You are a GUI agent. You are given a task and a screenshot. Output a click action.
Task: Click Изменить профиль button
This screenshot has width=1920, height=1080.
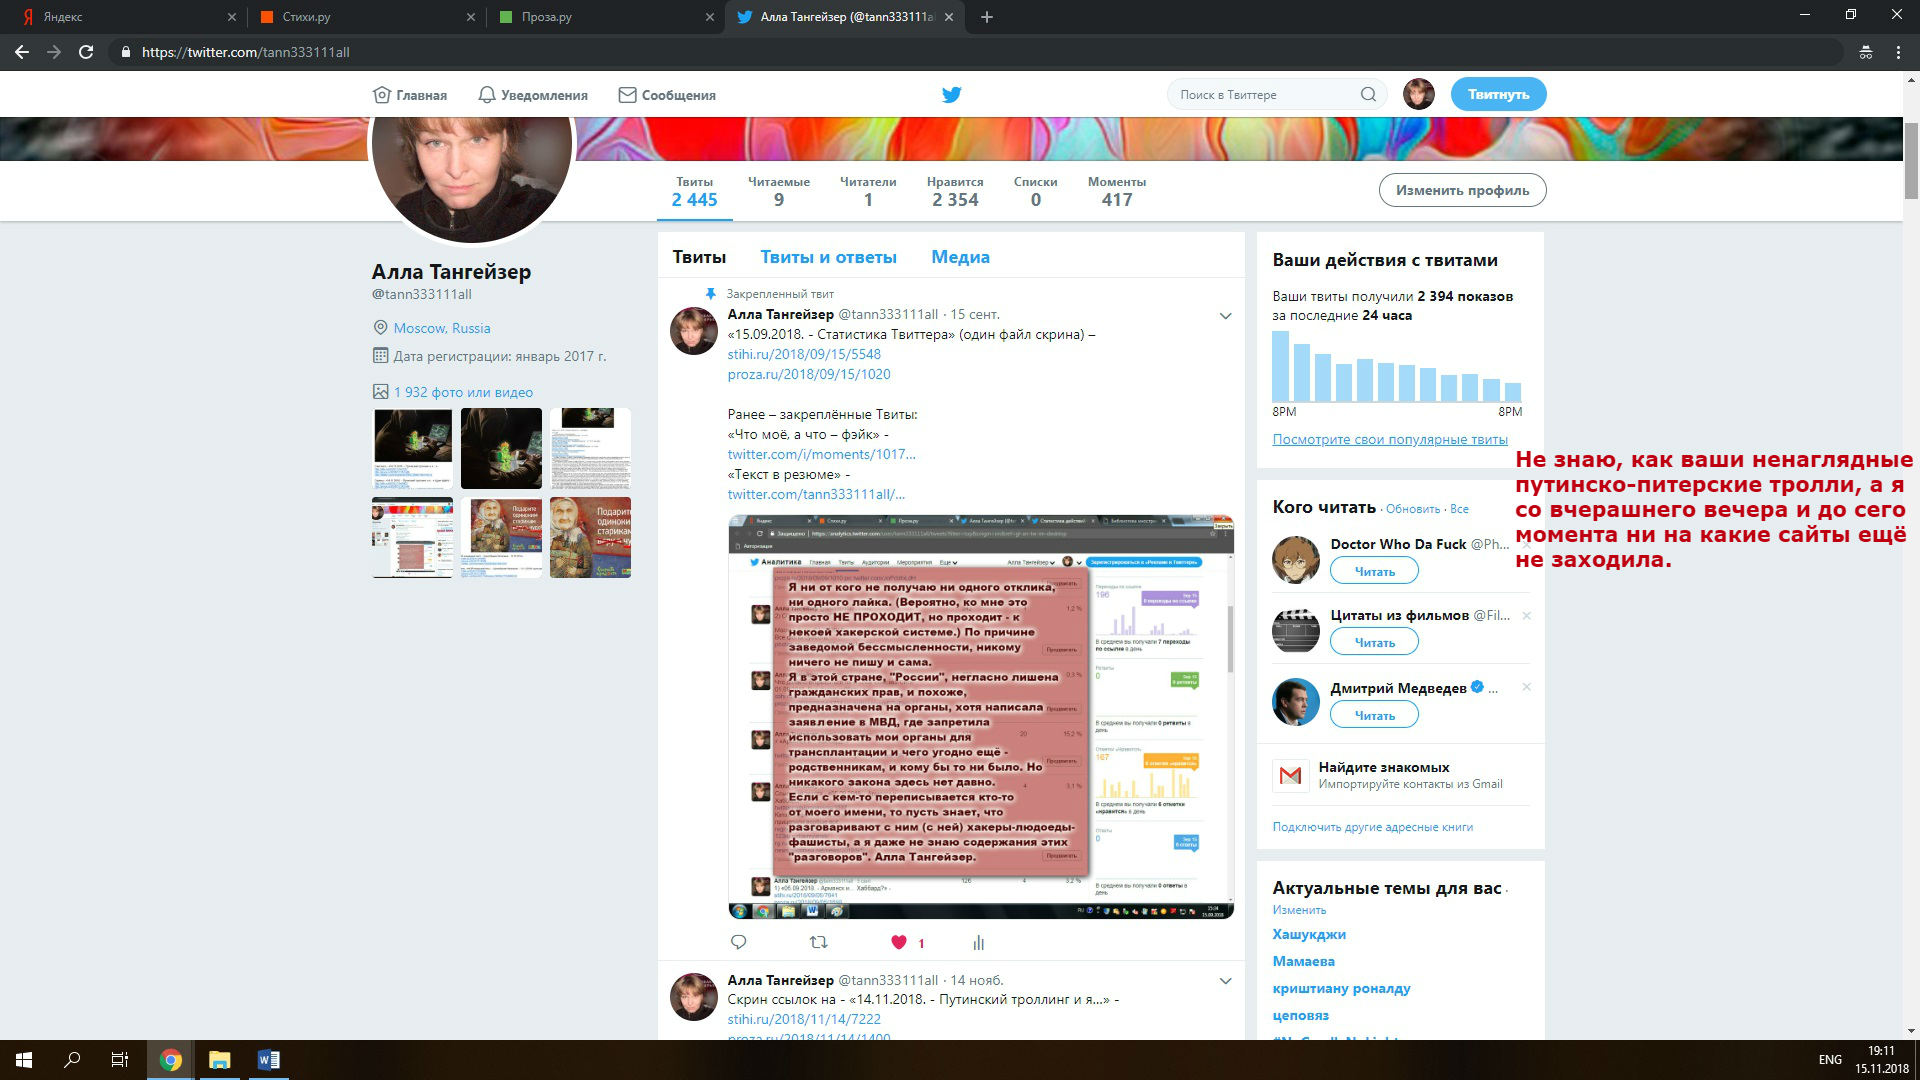pos(1462,190)
